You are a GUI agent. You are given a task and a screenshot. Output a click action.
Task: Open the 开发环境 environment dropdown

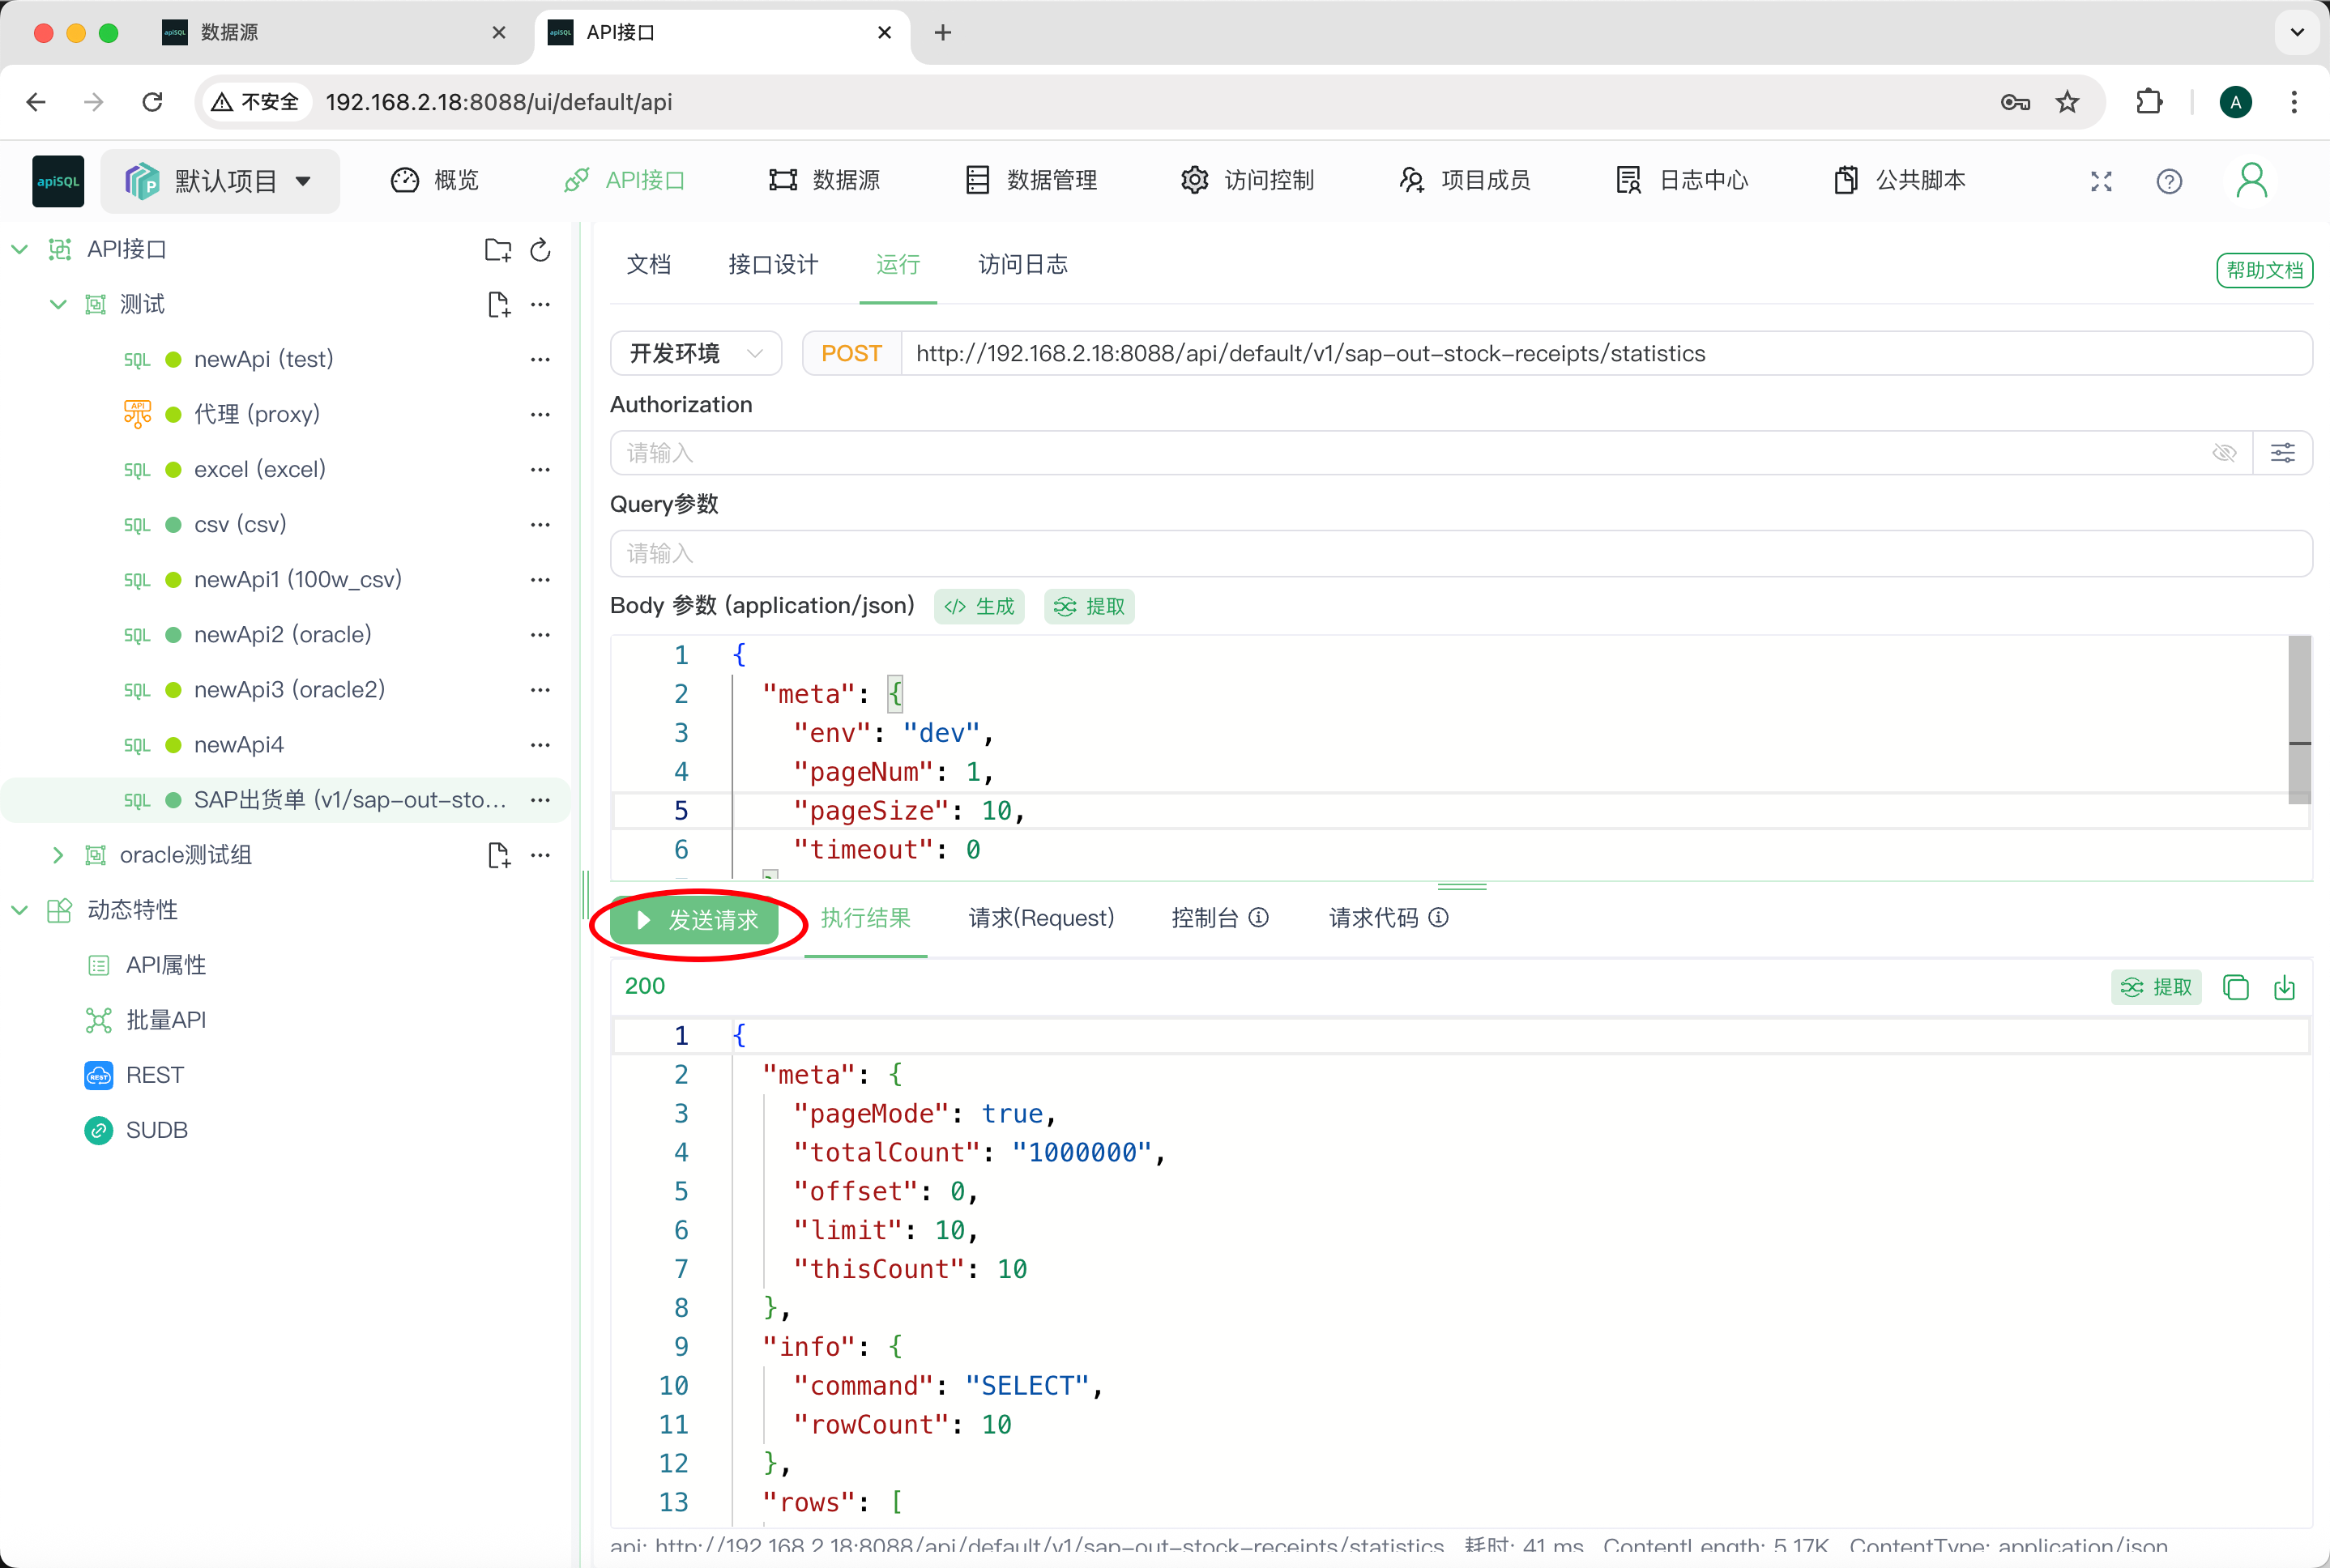point(695,353)
